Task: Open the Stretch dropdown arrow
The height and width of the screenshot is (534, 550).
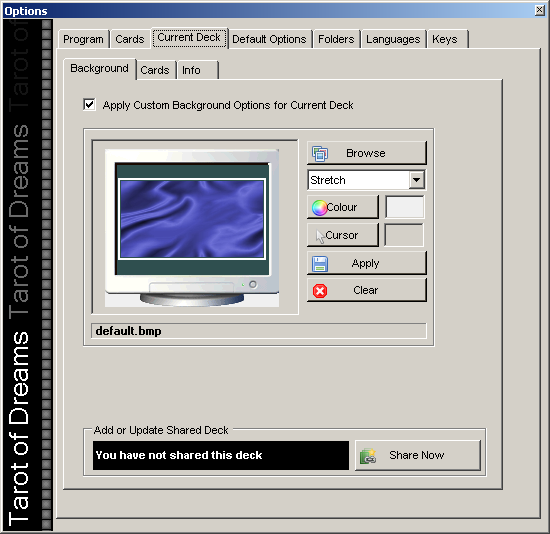Action: pyautogui.click(x=416, y=180)
